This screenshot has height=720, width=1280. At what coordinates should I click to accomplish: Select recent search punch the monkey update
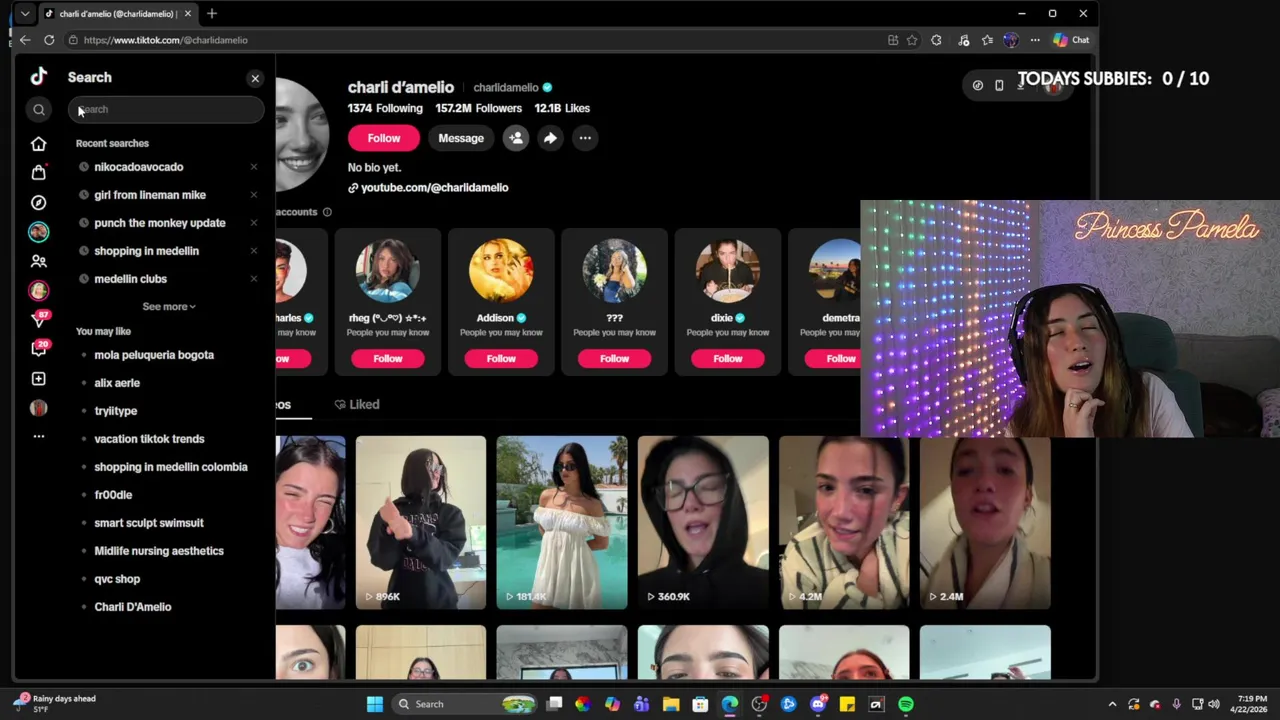pos(160,223)
